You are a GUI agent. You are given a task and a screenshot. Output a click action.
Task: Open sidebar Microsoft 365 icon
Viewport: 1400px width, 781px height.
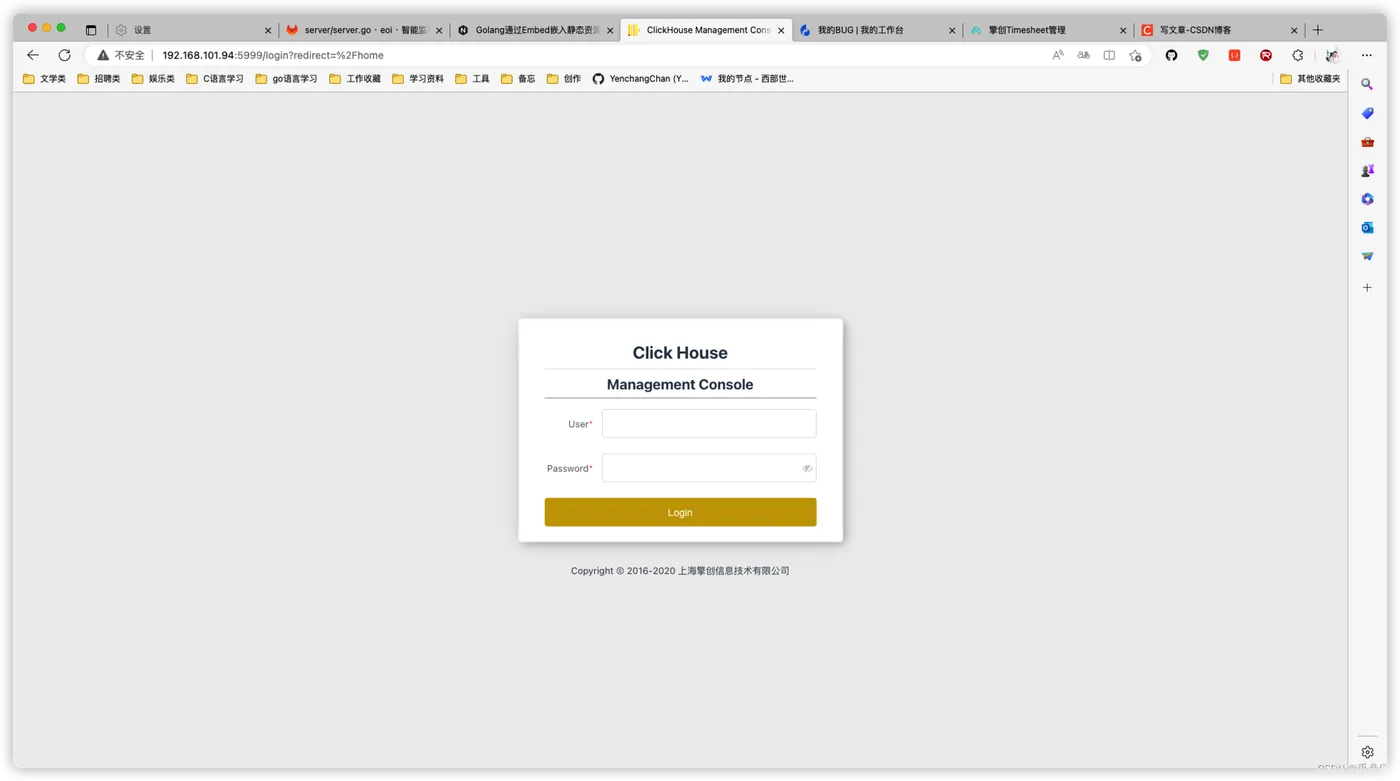pos(1367,199)
